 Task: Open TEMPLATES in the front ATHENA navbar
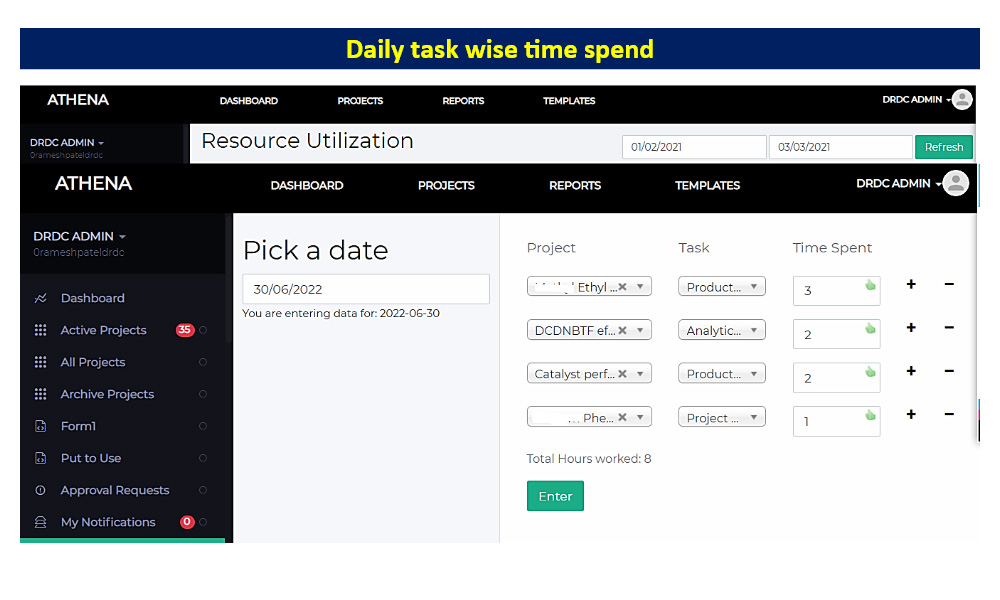[x=707, y=186]
